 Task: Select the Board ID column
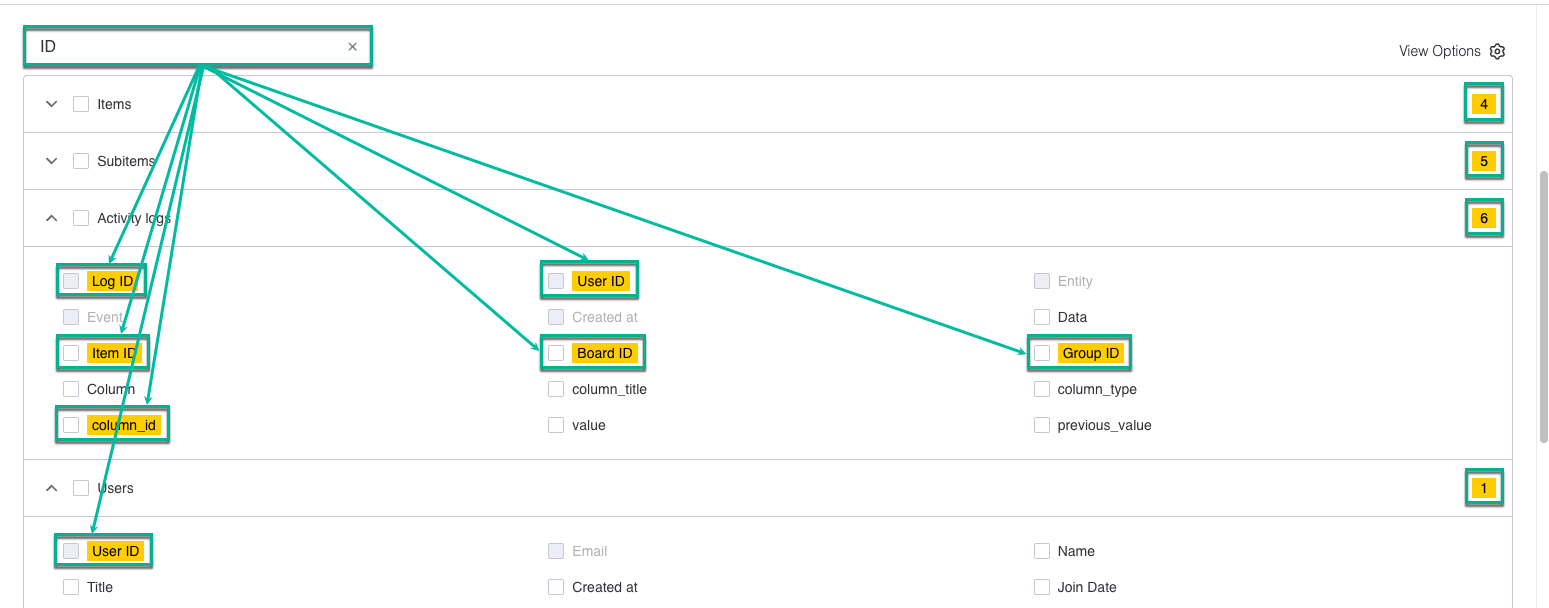pyautogui.click(x=556, y=353)
